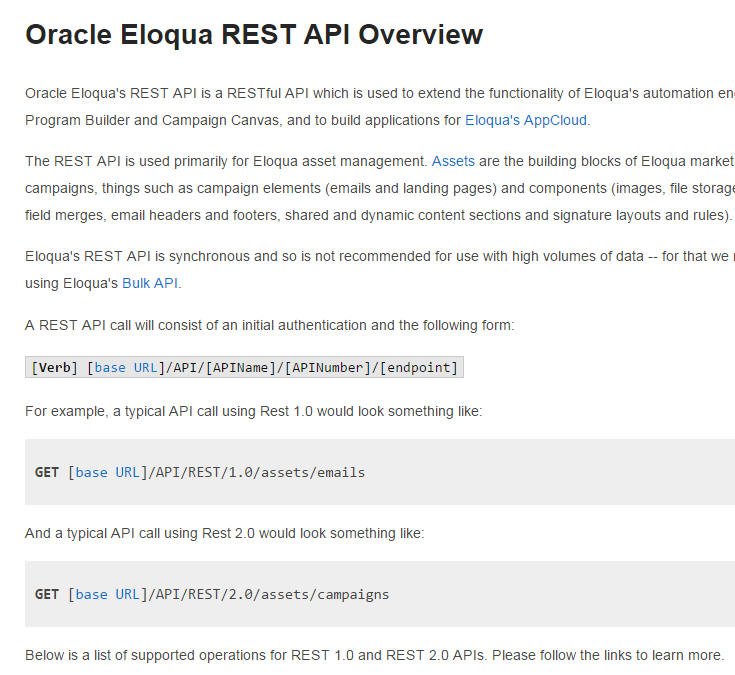Click the 'Below is a list of supported operations' sentence
The width and height of the screenshot is (735, 675).
click(x=374, y=655)
